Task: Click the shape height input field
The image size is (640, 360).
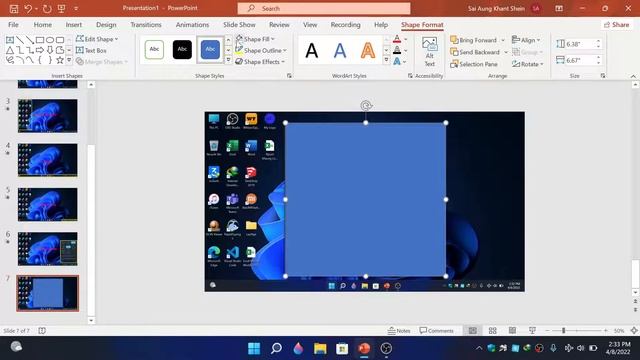Action: point(579,44)
